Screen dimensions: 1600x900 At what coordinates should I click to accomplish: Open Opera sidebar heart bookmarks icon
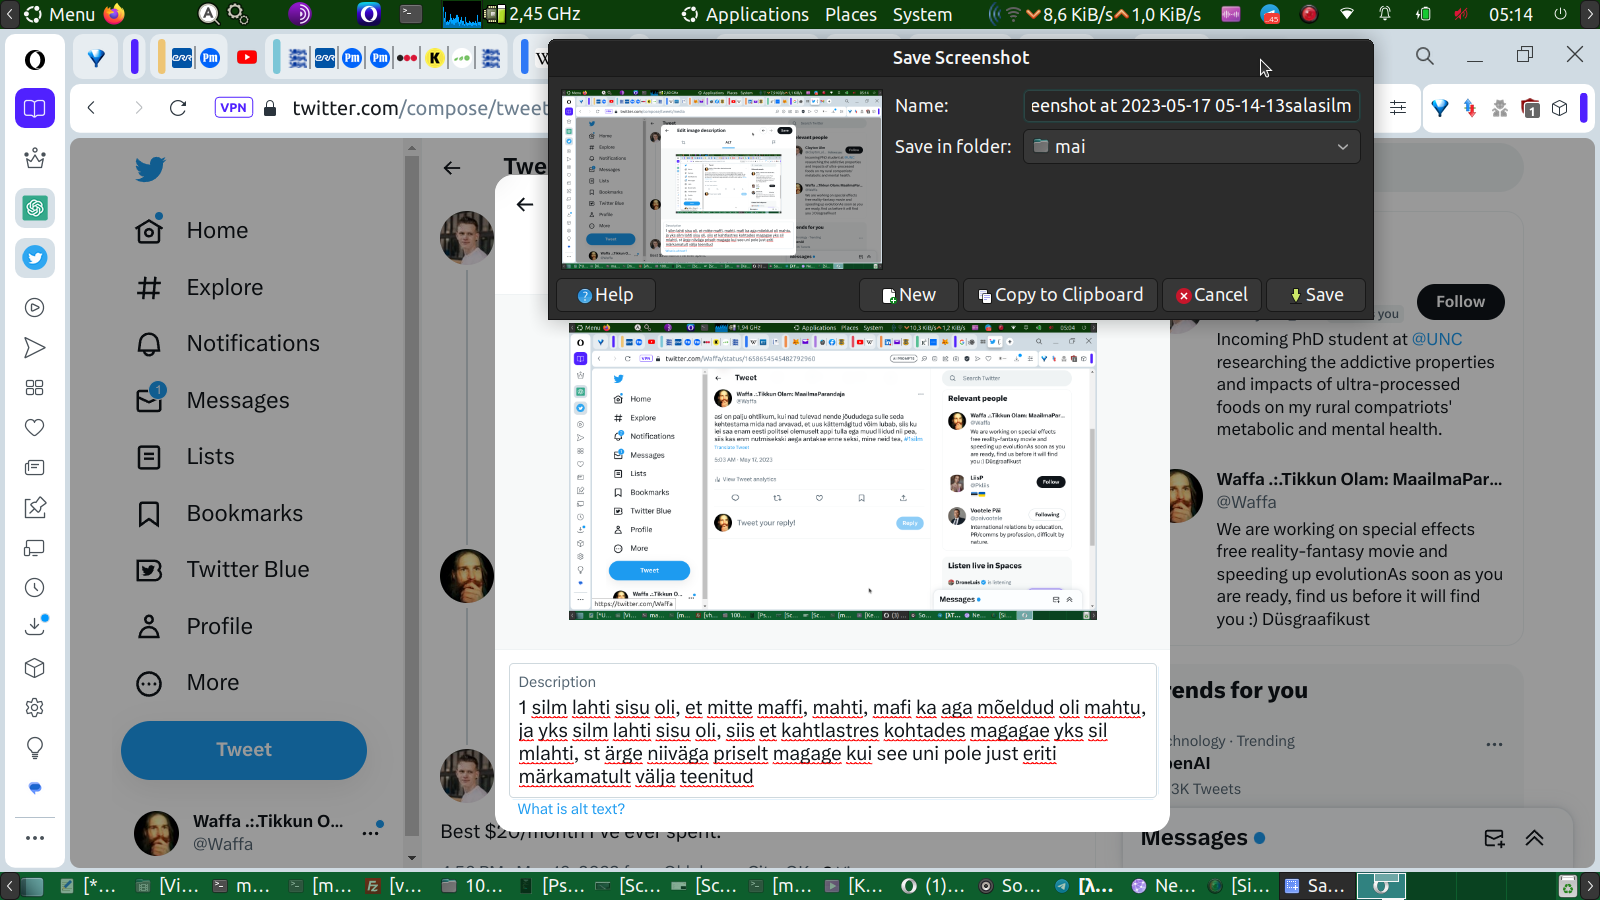(35, 428)
